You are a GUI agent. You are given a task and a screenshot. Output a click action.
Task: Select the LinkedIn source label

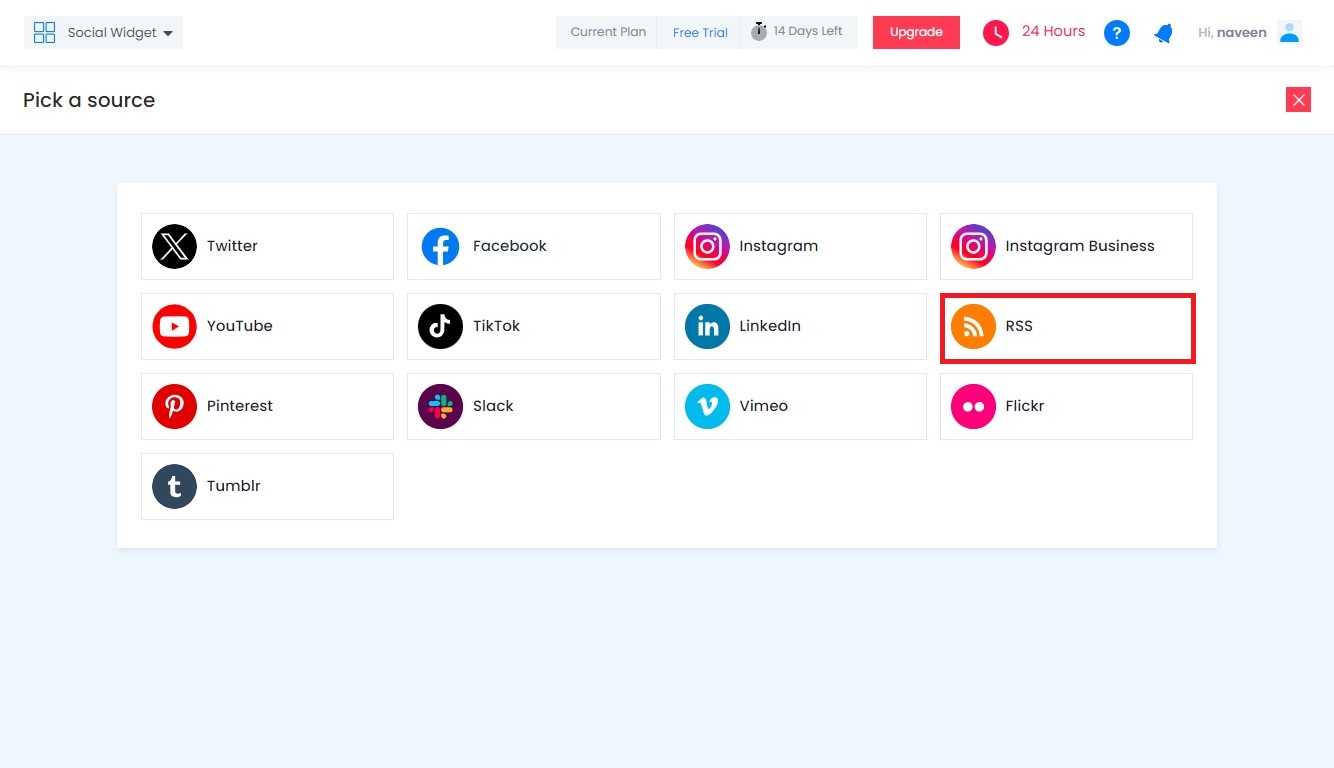pyautogui.click(x=770, y=326)
